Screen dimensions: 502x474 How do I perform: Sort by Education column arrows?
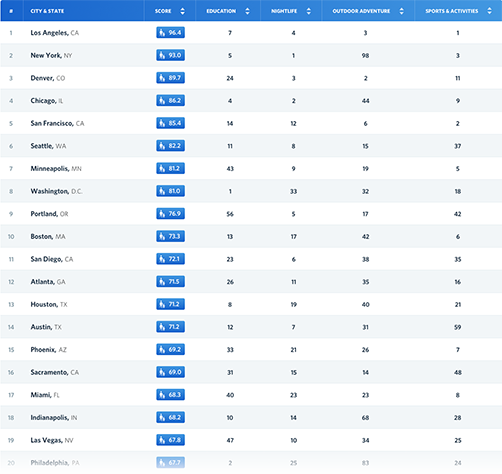point(247,11)
